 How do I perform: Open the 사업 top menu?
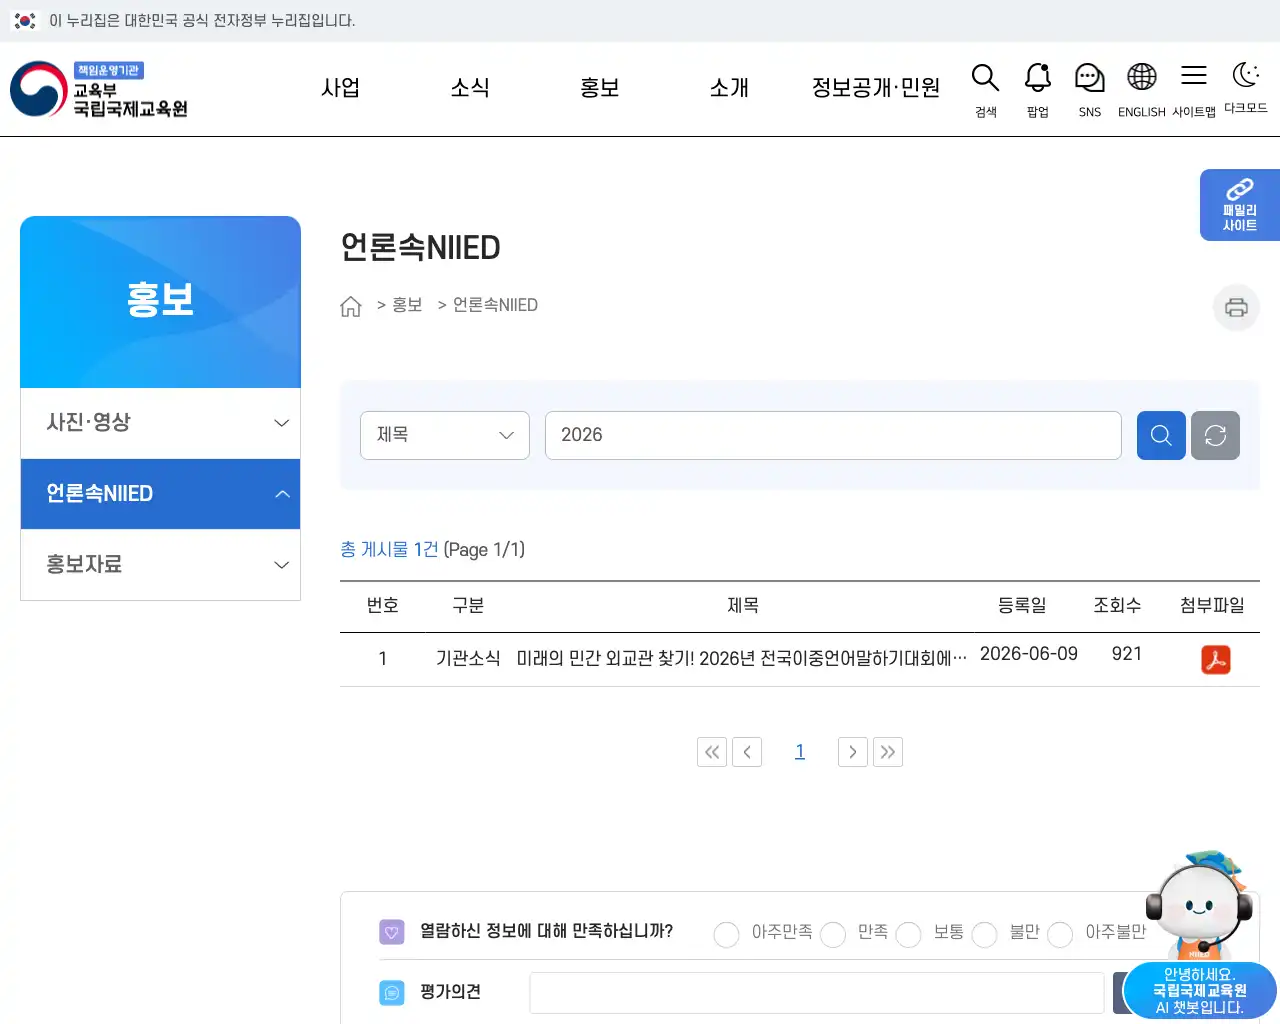tap(340, 88)
